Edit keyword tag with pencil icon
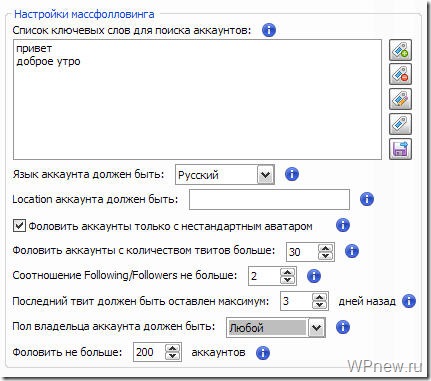Viewport: 431px width, 381px height. coord(400,99)
